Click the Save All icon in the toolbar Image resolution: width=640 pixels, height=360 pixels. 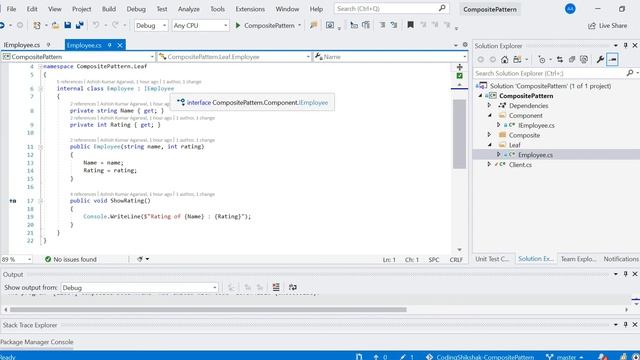(80, 25)
